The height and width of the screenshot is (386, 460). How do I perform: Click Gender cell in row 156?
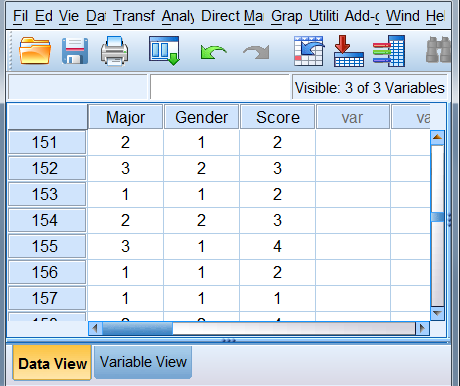click(x=201, y=272)
